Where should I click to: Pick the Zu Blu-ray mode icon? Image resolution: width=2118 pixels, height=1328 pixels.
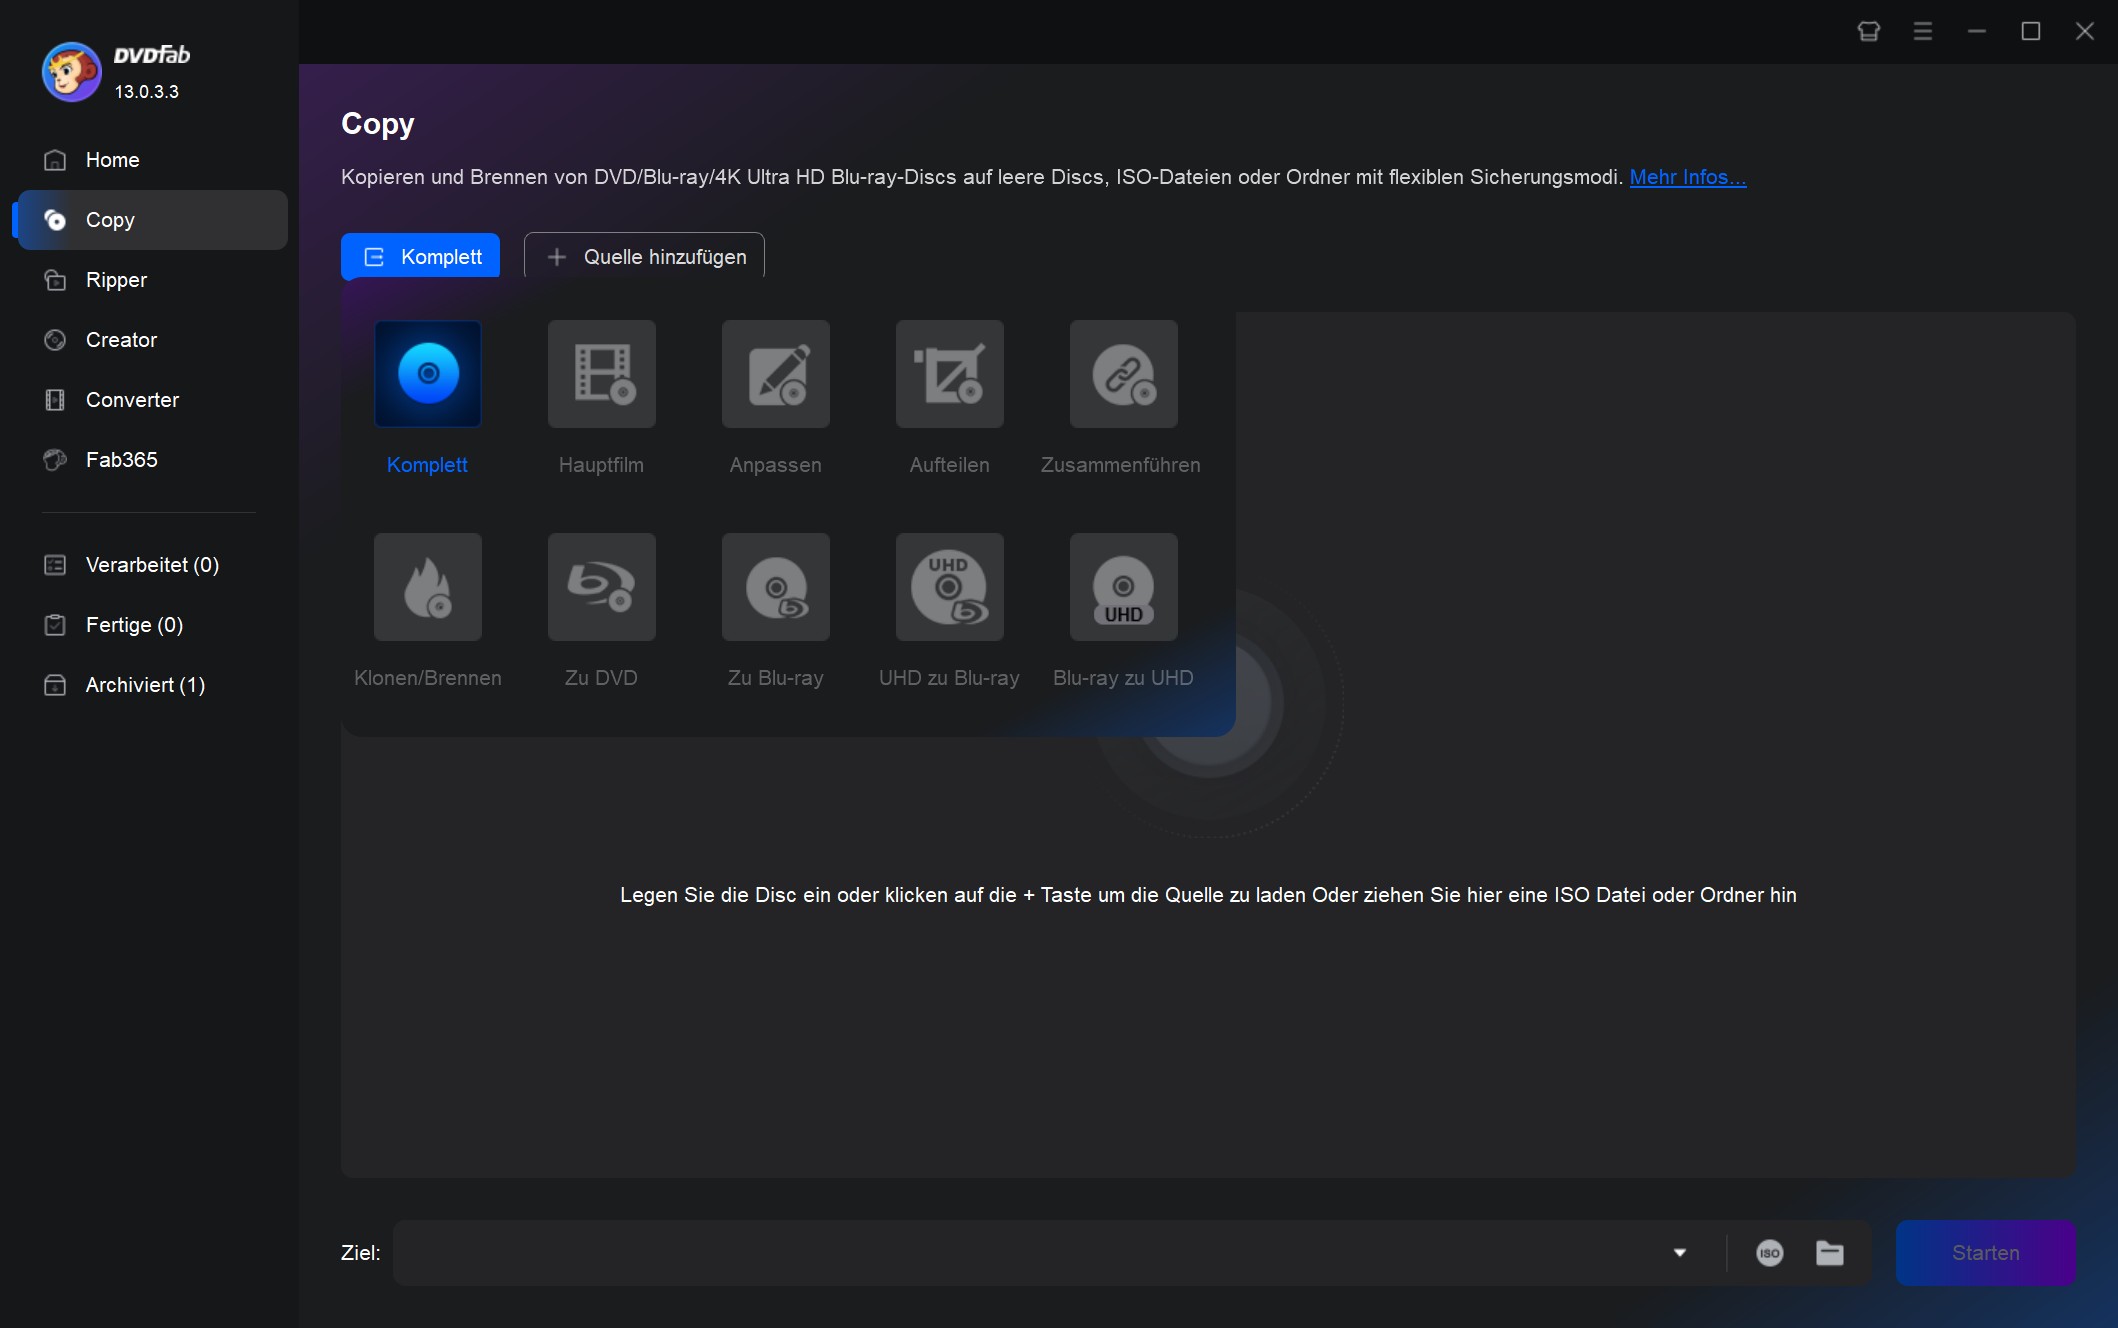click(776, 587)
